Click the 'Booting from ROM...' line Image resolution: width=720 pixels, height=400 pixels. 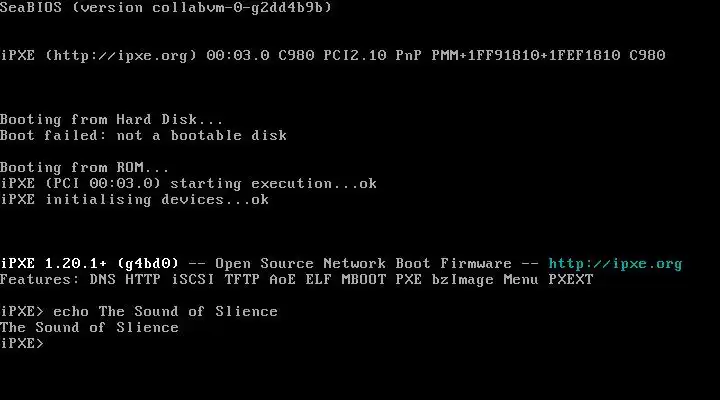tap(85, 168)
